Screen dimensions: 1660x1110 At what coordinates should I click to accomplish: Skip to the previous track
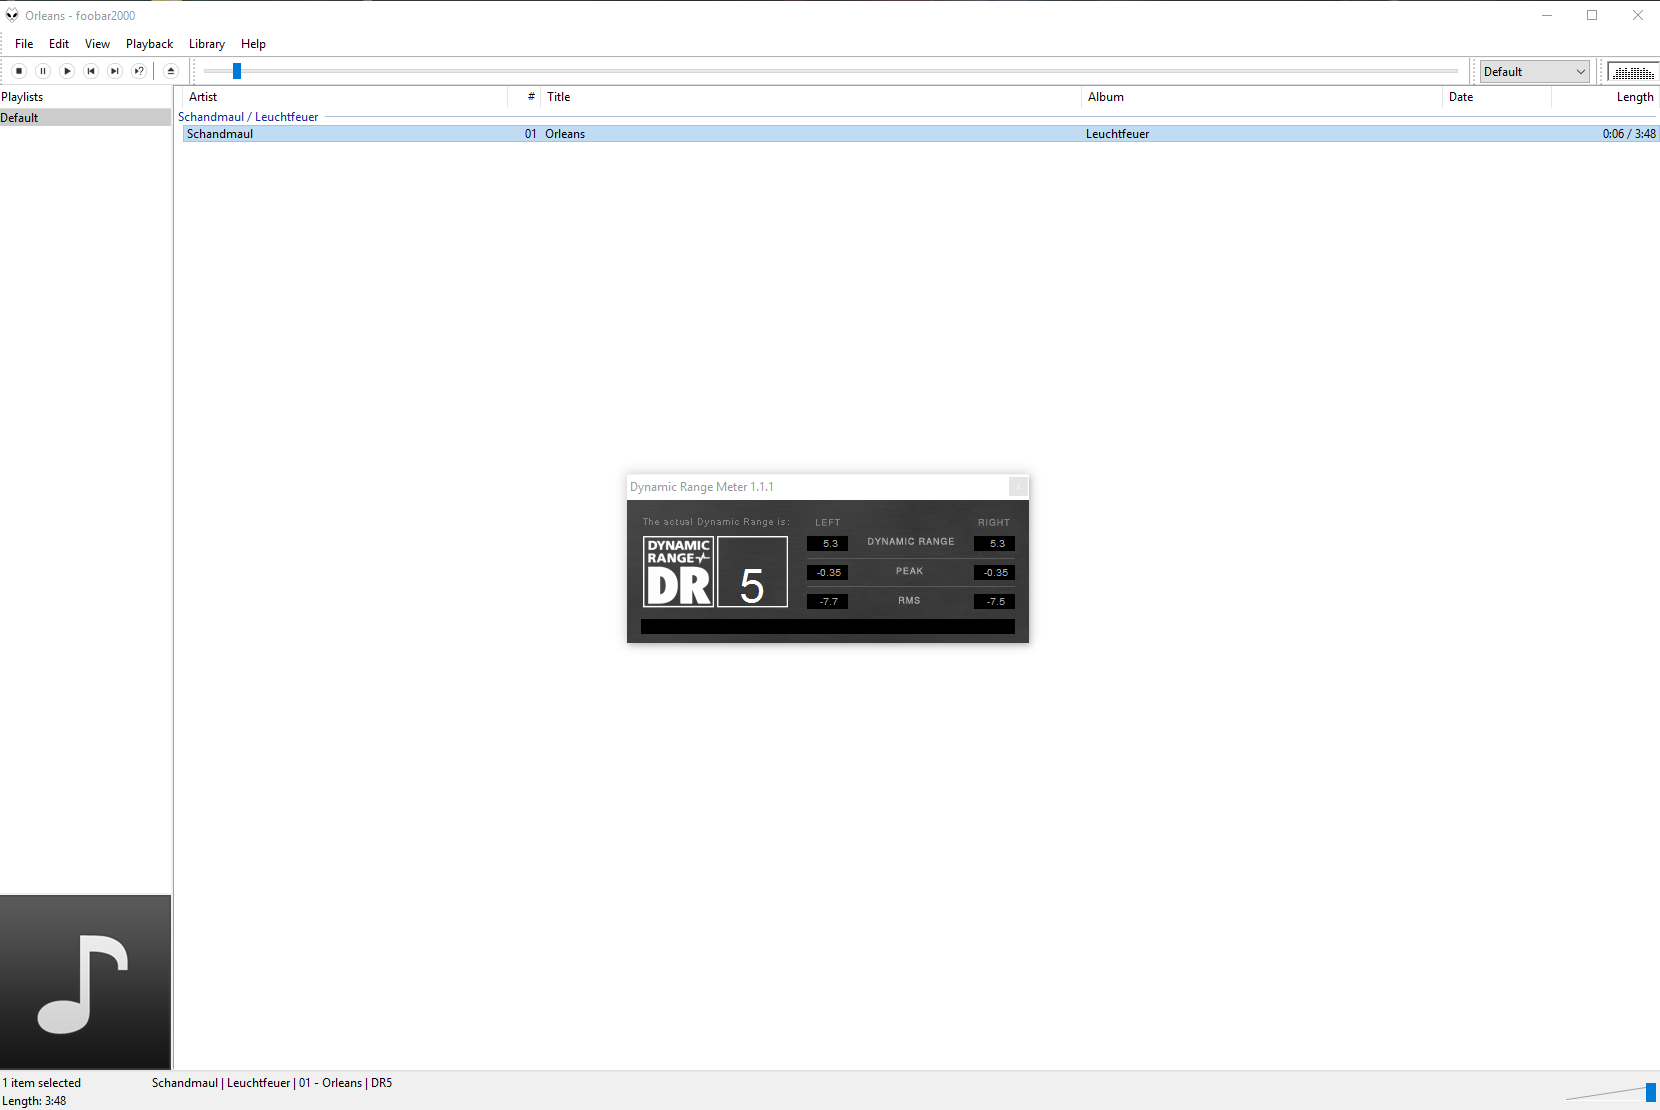[91, 71]
